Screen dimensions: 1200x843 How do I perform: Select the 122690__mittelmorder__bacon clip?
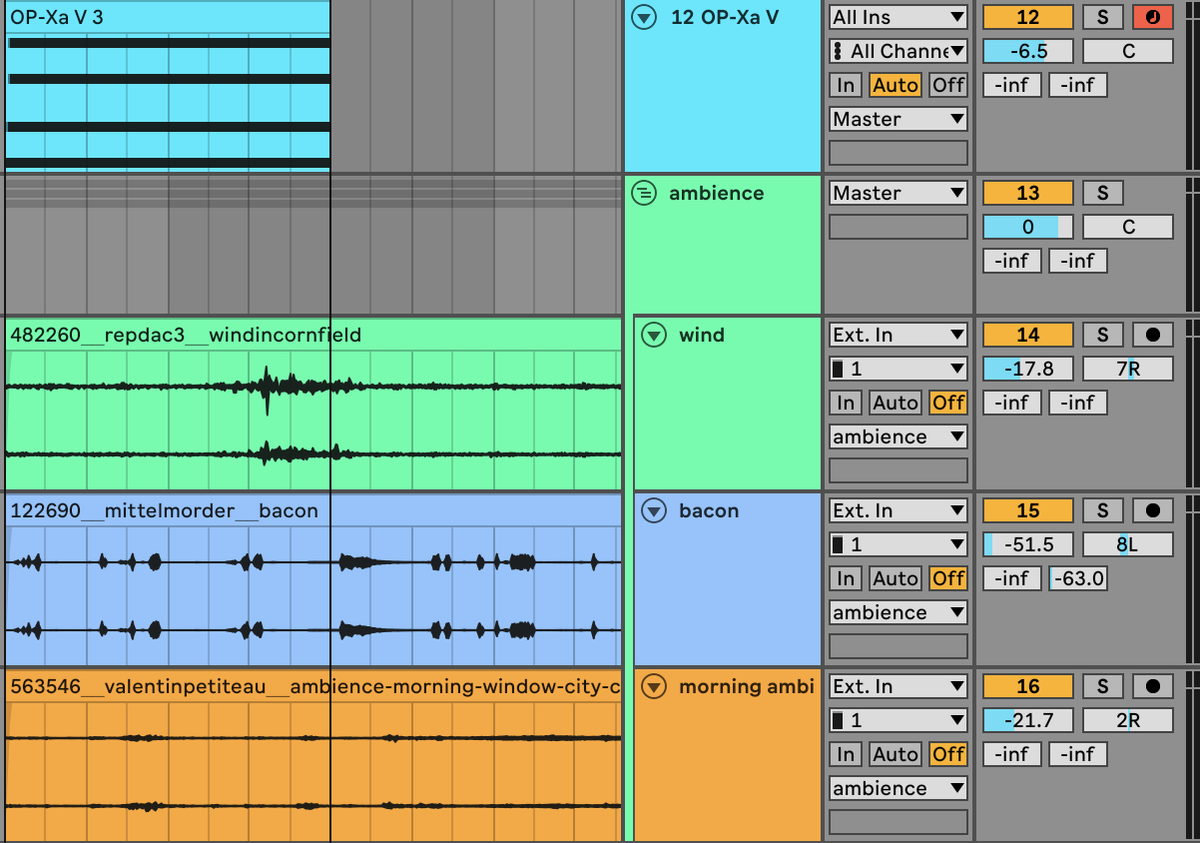pos(300,580)
